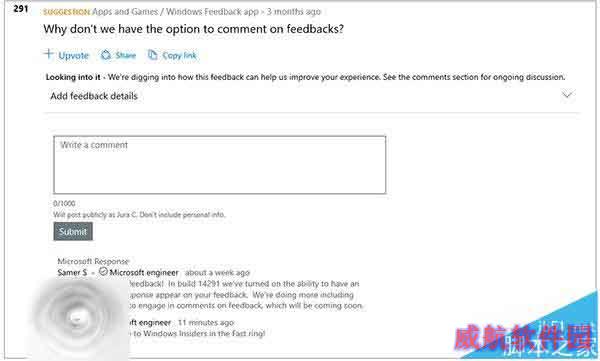Click the Looking into it status text

coord(73,77)
